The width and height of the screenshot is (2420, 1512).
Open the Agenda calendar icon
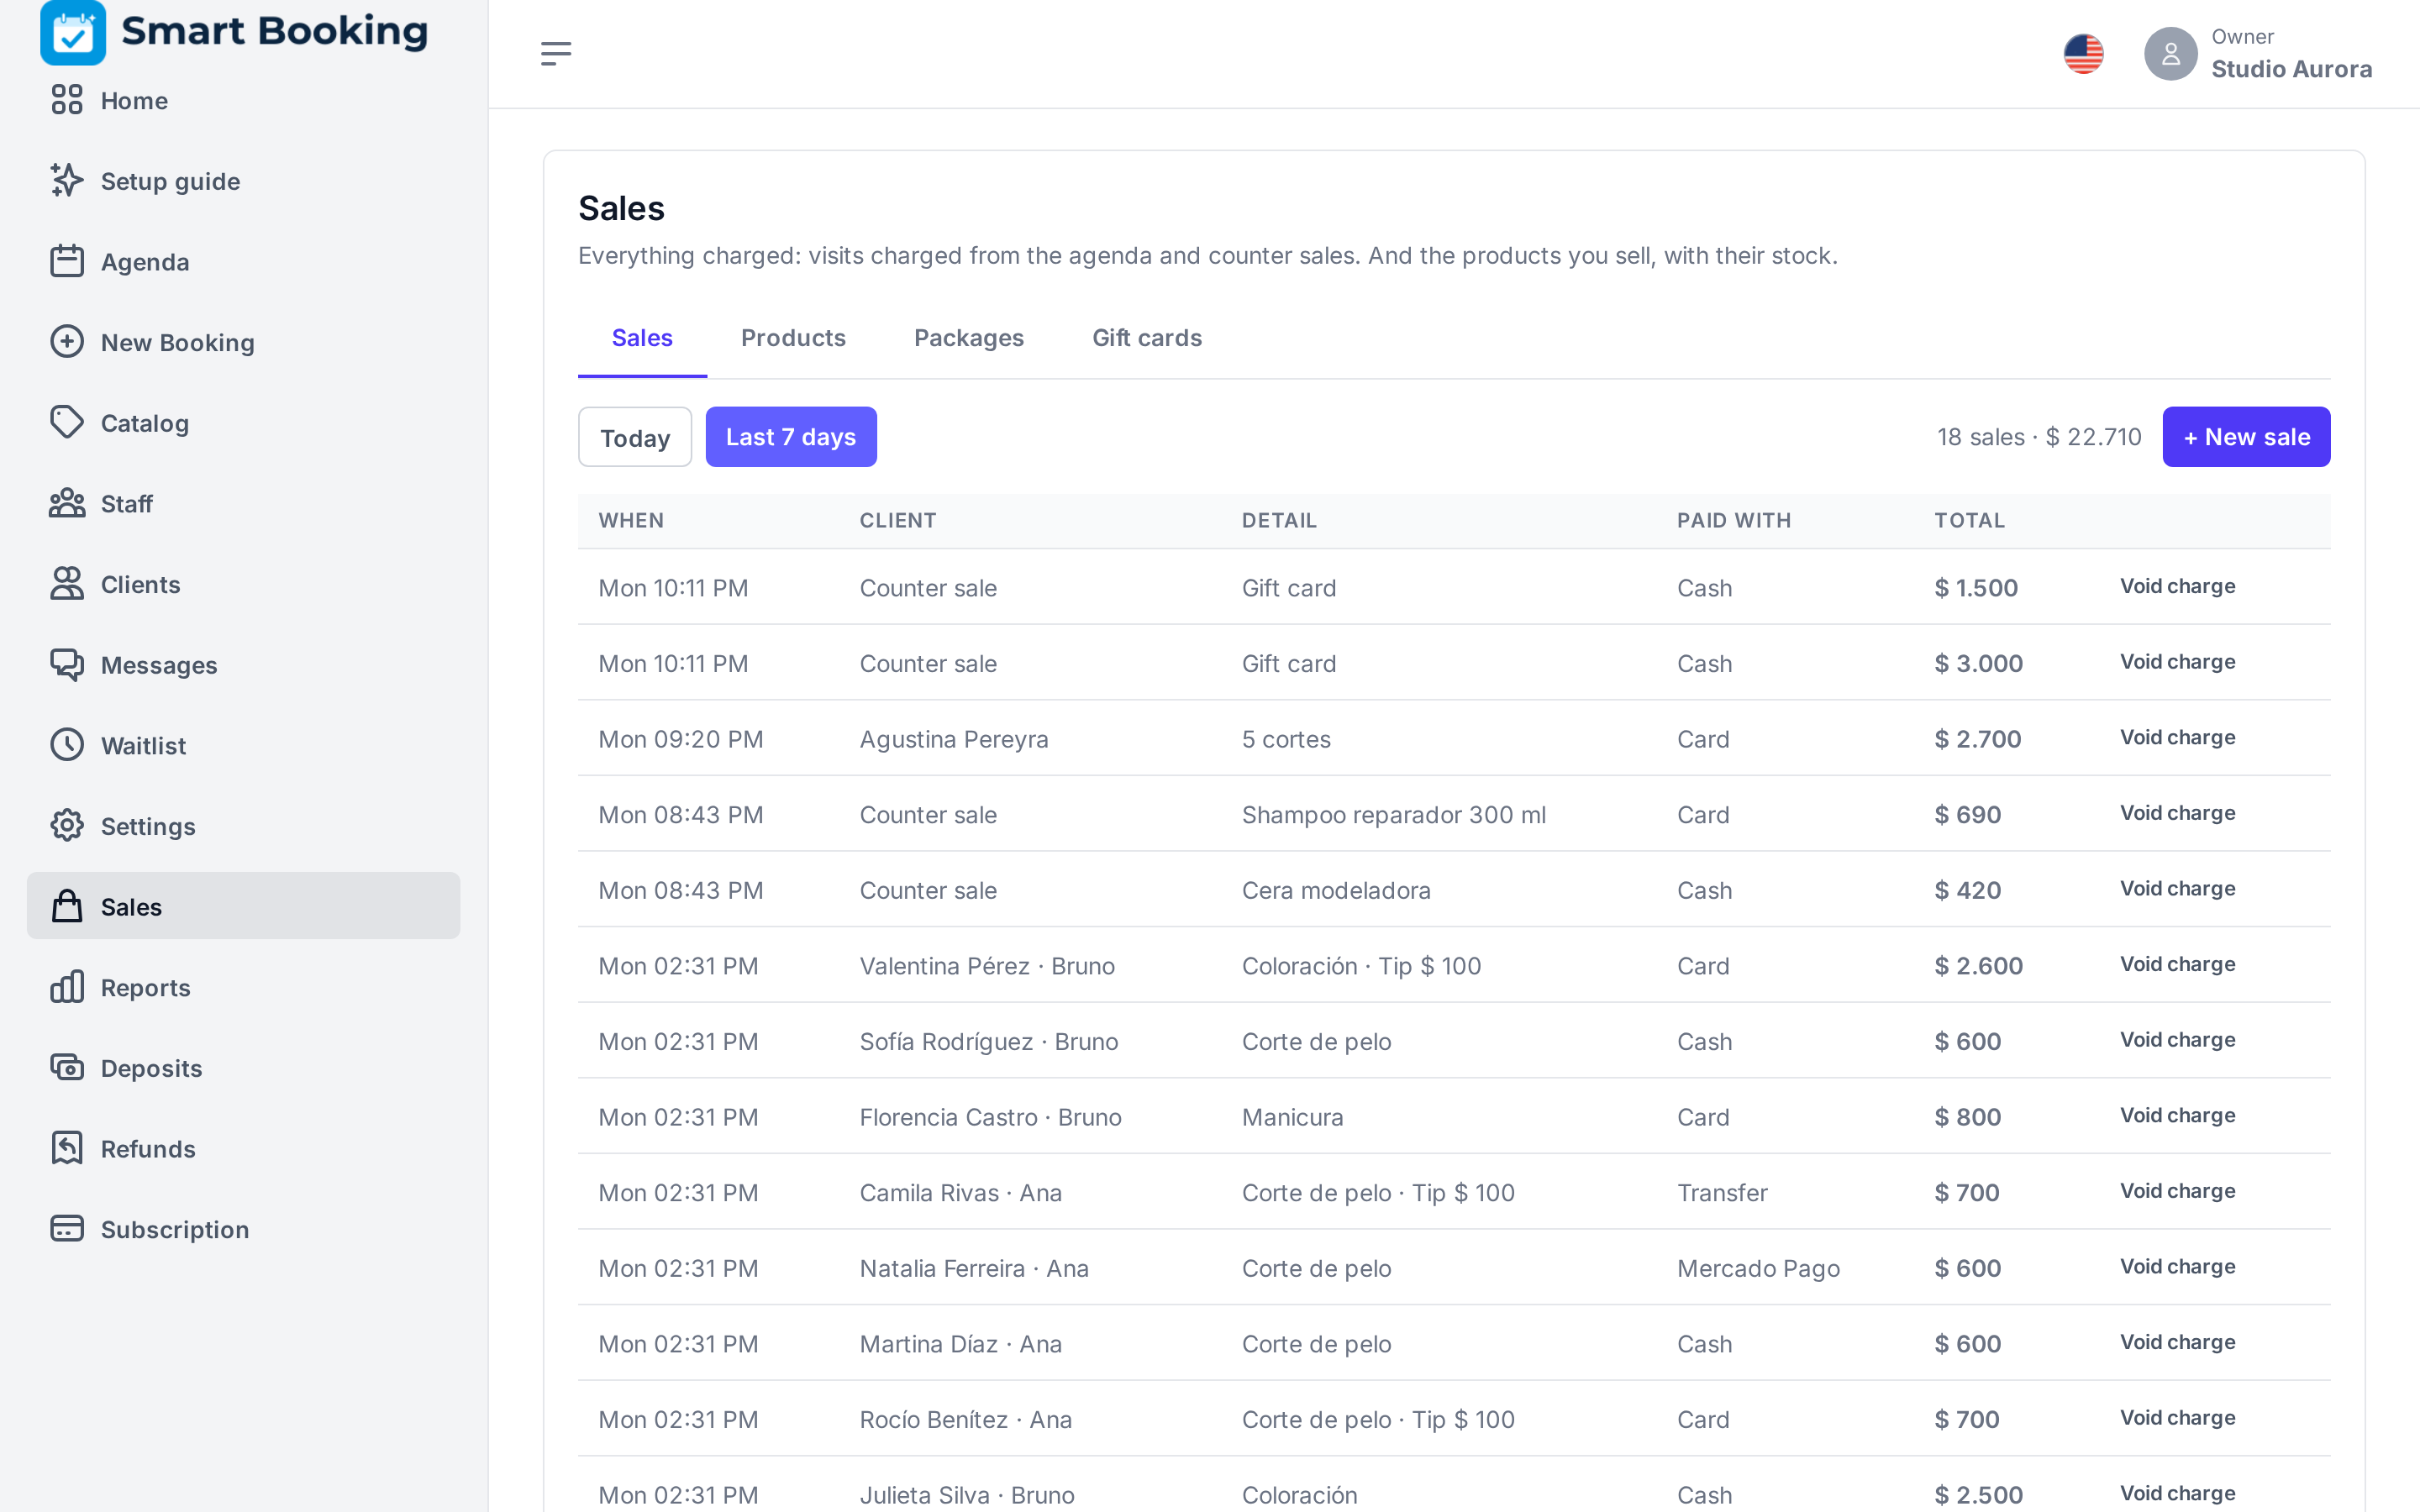click(x=67, y=261)
